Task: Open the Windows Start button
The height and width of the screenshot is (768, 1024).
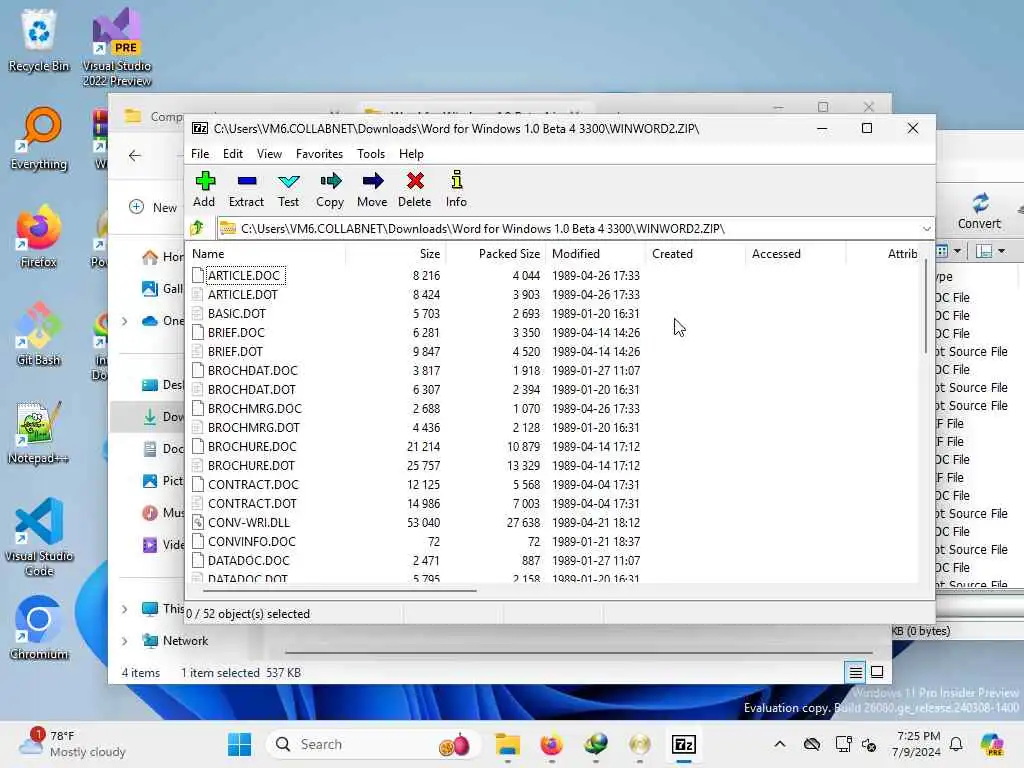Action: click(x=240, y=744)
